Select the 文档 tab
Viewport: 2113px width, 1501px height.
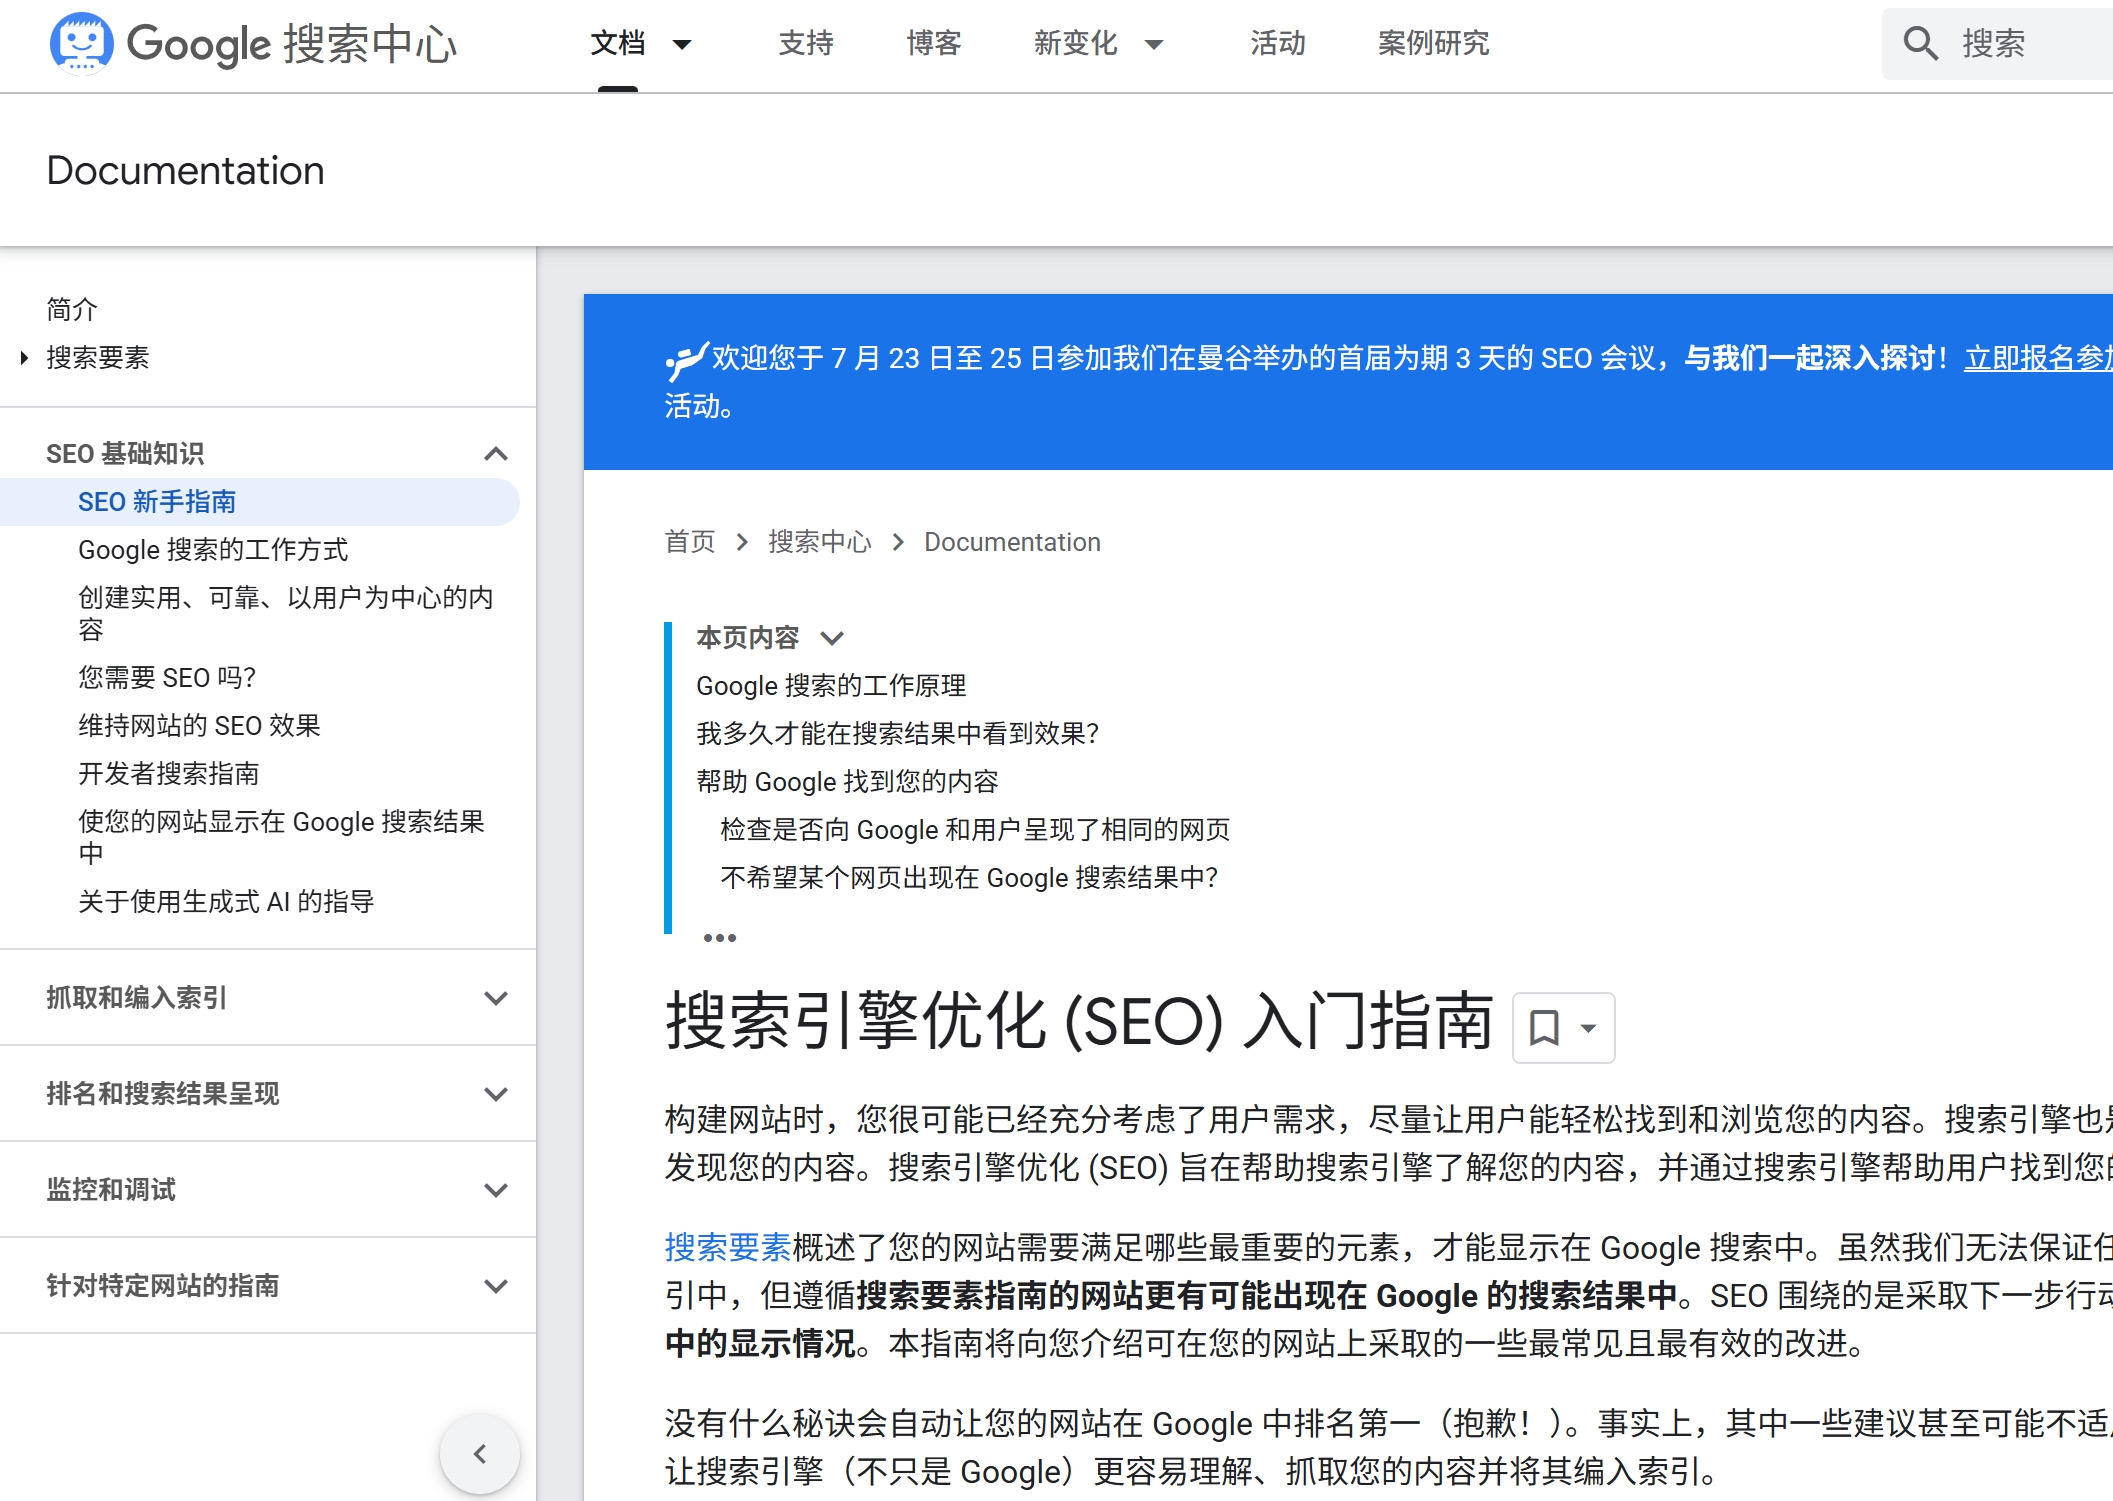618,43
